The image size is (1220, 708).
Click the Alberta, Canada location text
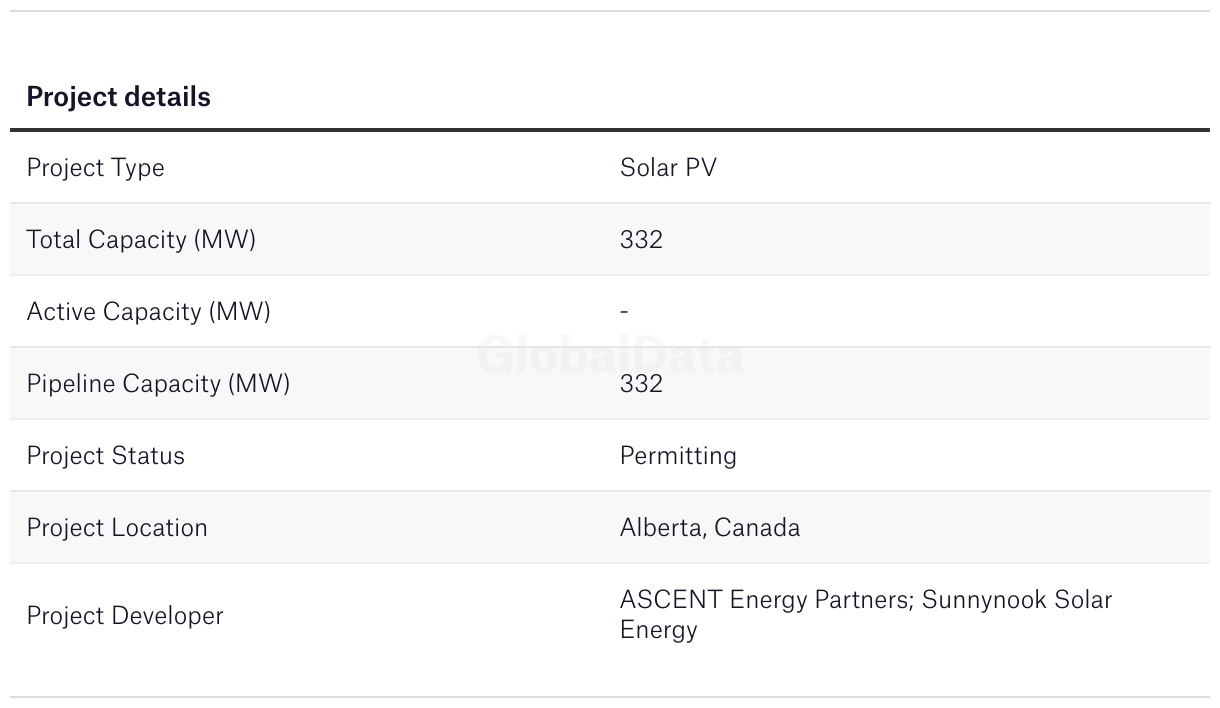pyautogui.click(x=710, y=528)
